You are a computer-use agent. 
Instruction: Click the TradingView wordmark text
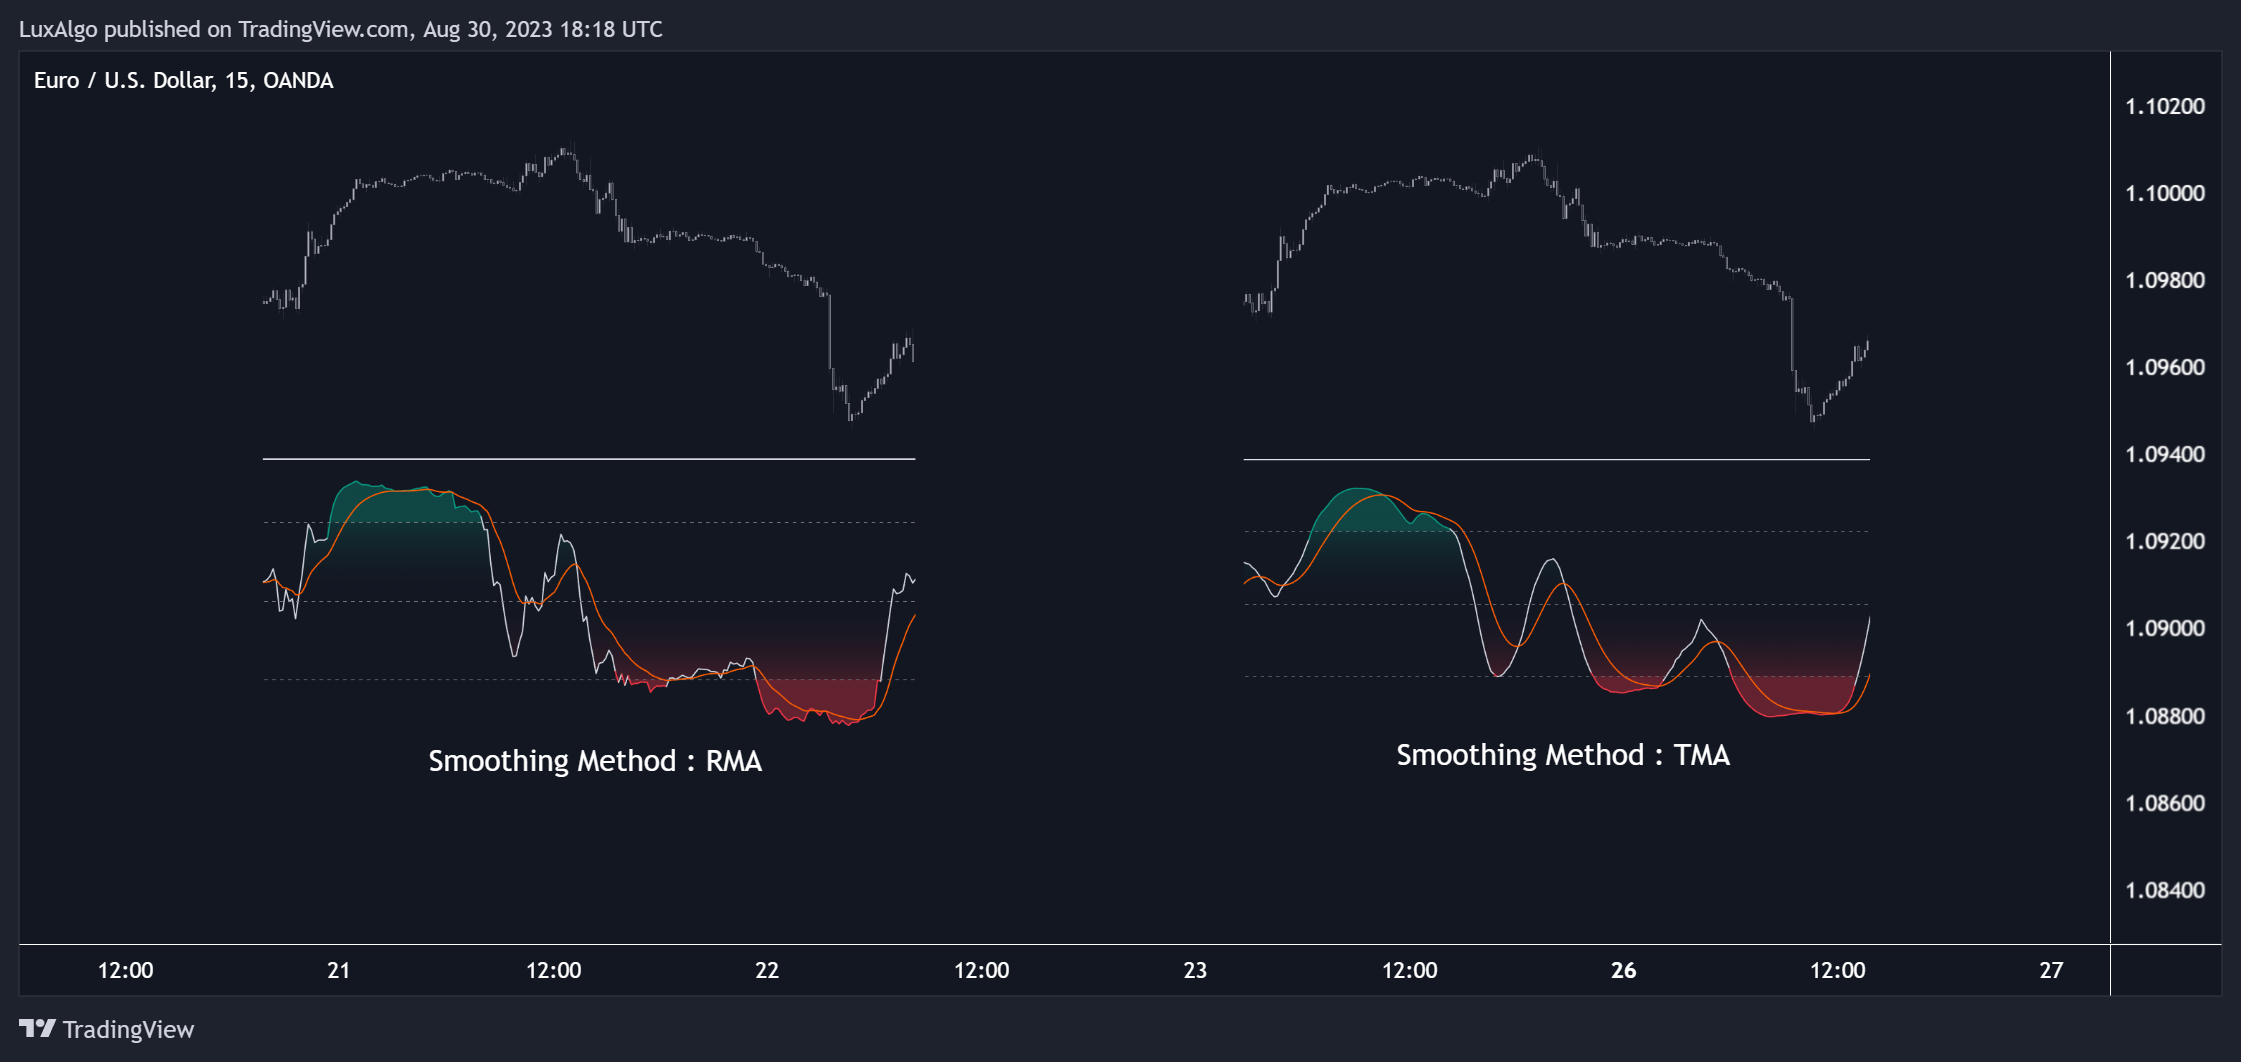pos(128,1029)
